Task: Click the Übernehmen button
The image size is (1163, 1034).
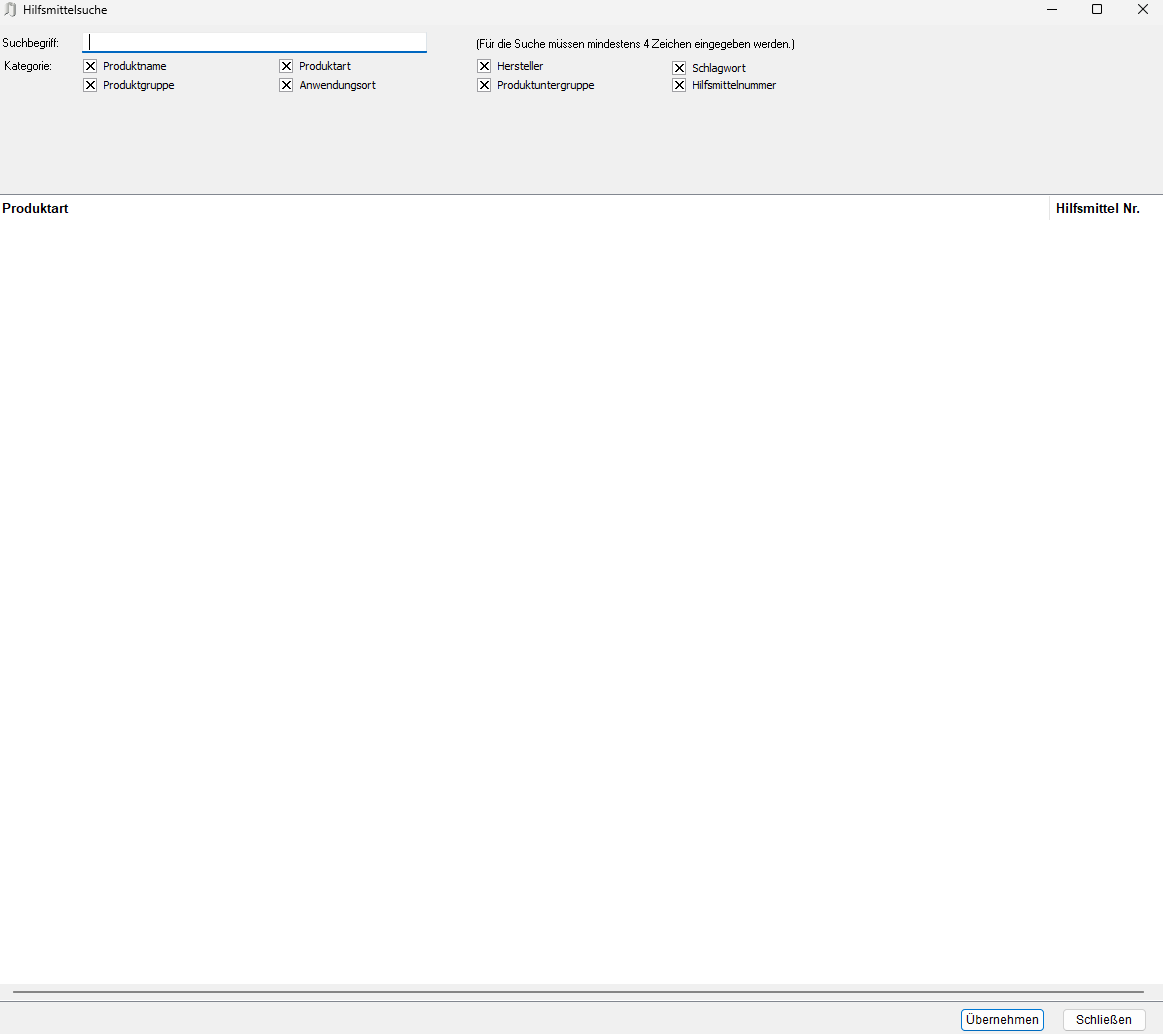Action: tap(1002, 1019)
